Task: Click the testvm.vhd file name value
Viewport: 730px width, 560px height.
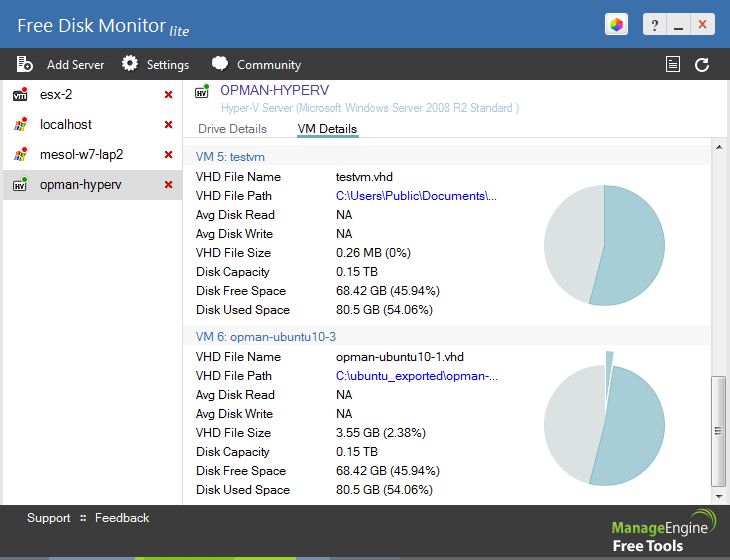Action: [x=364, y=177]
